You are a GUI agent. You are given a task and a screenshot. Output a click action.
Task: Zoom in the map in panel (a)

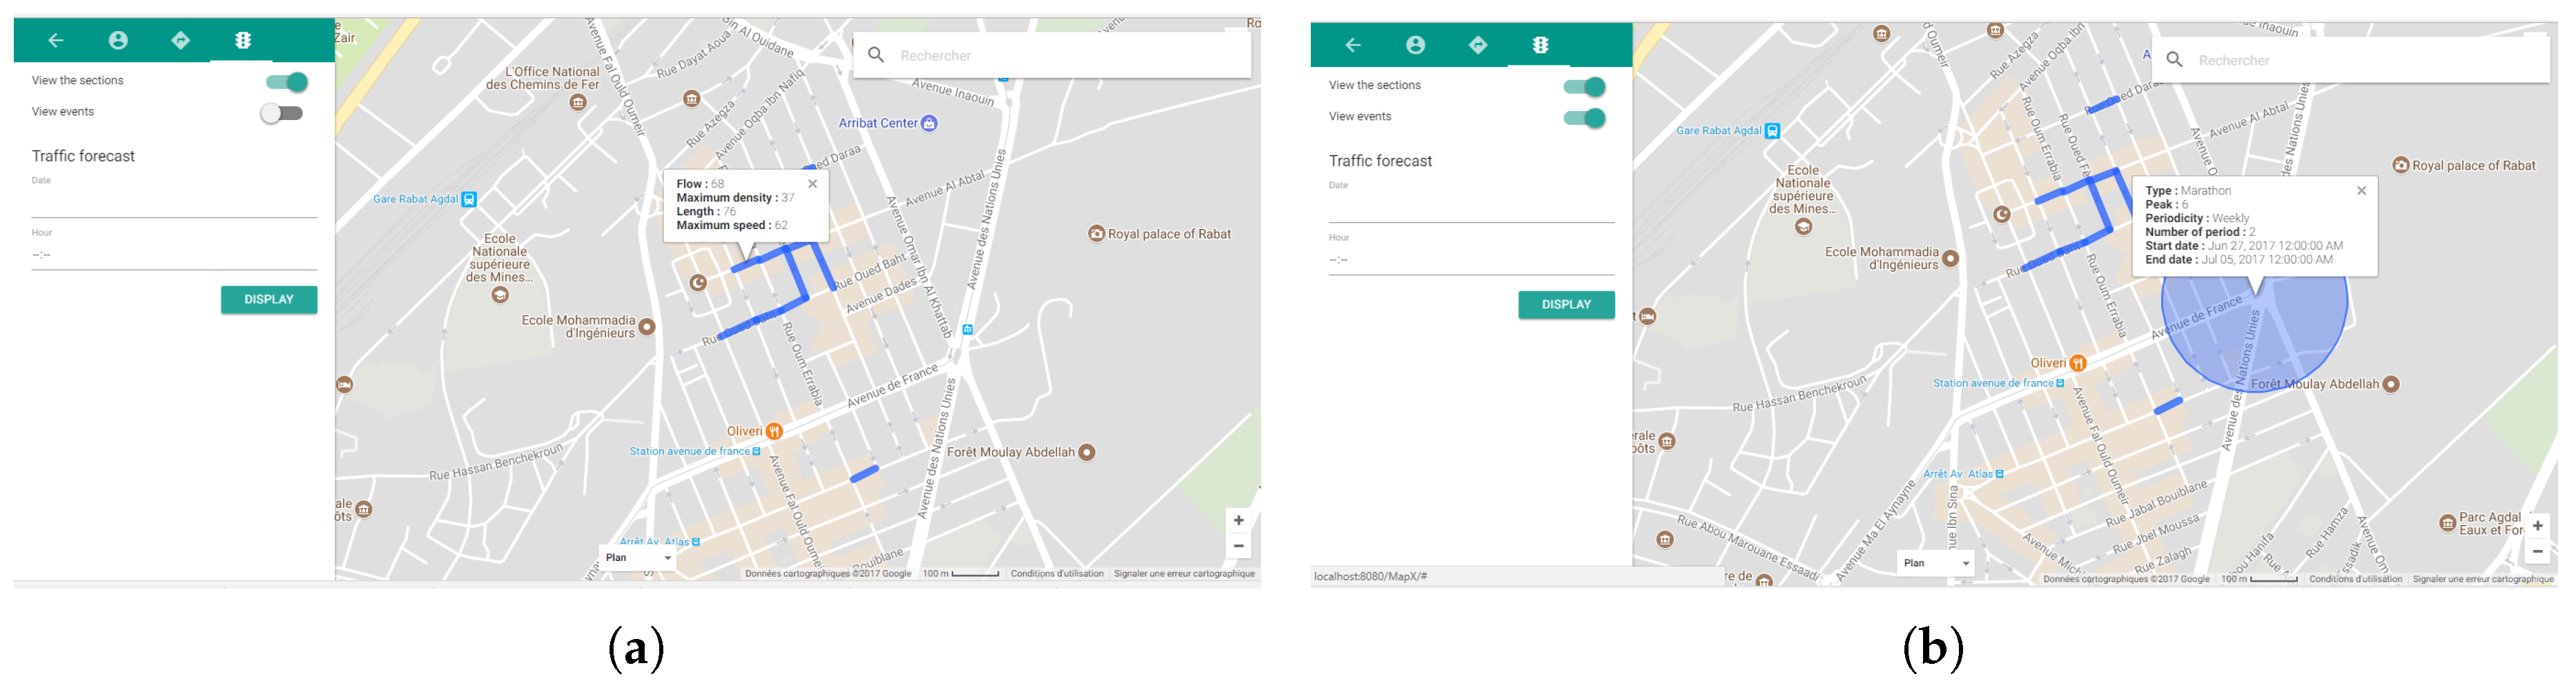coord(1238,520)
